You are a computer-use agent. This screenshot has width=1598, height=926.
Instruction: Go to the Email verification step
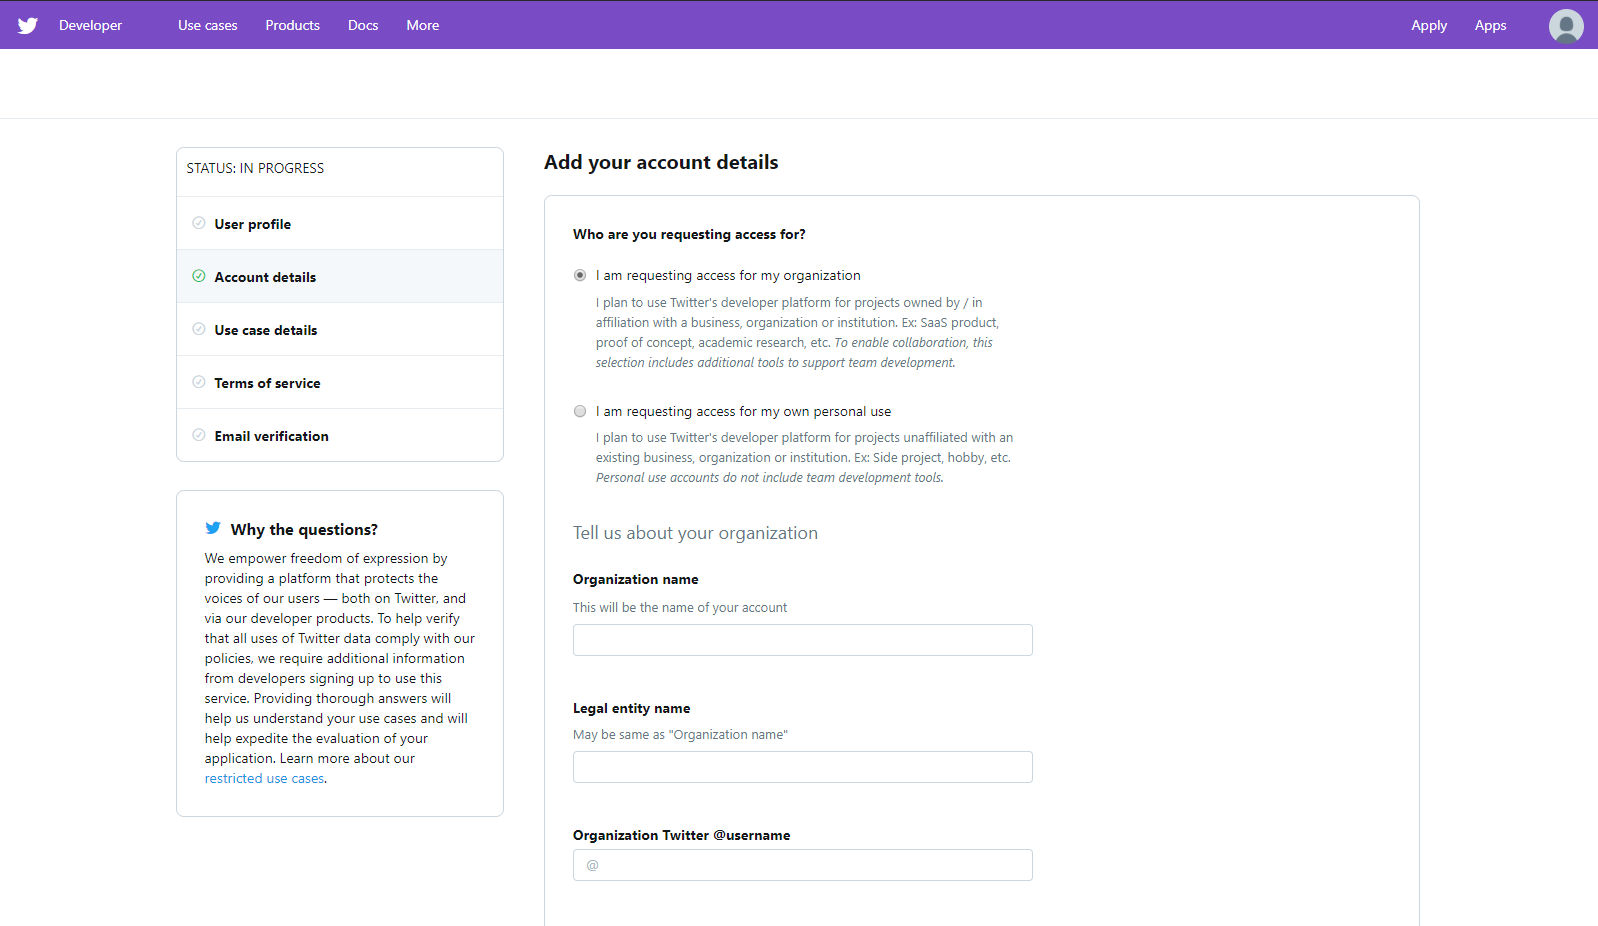pyautogui.click(x=340, y=436)
